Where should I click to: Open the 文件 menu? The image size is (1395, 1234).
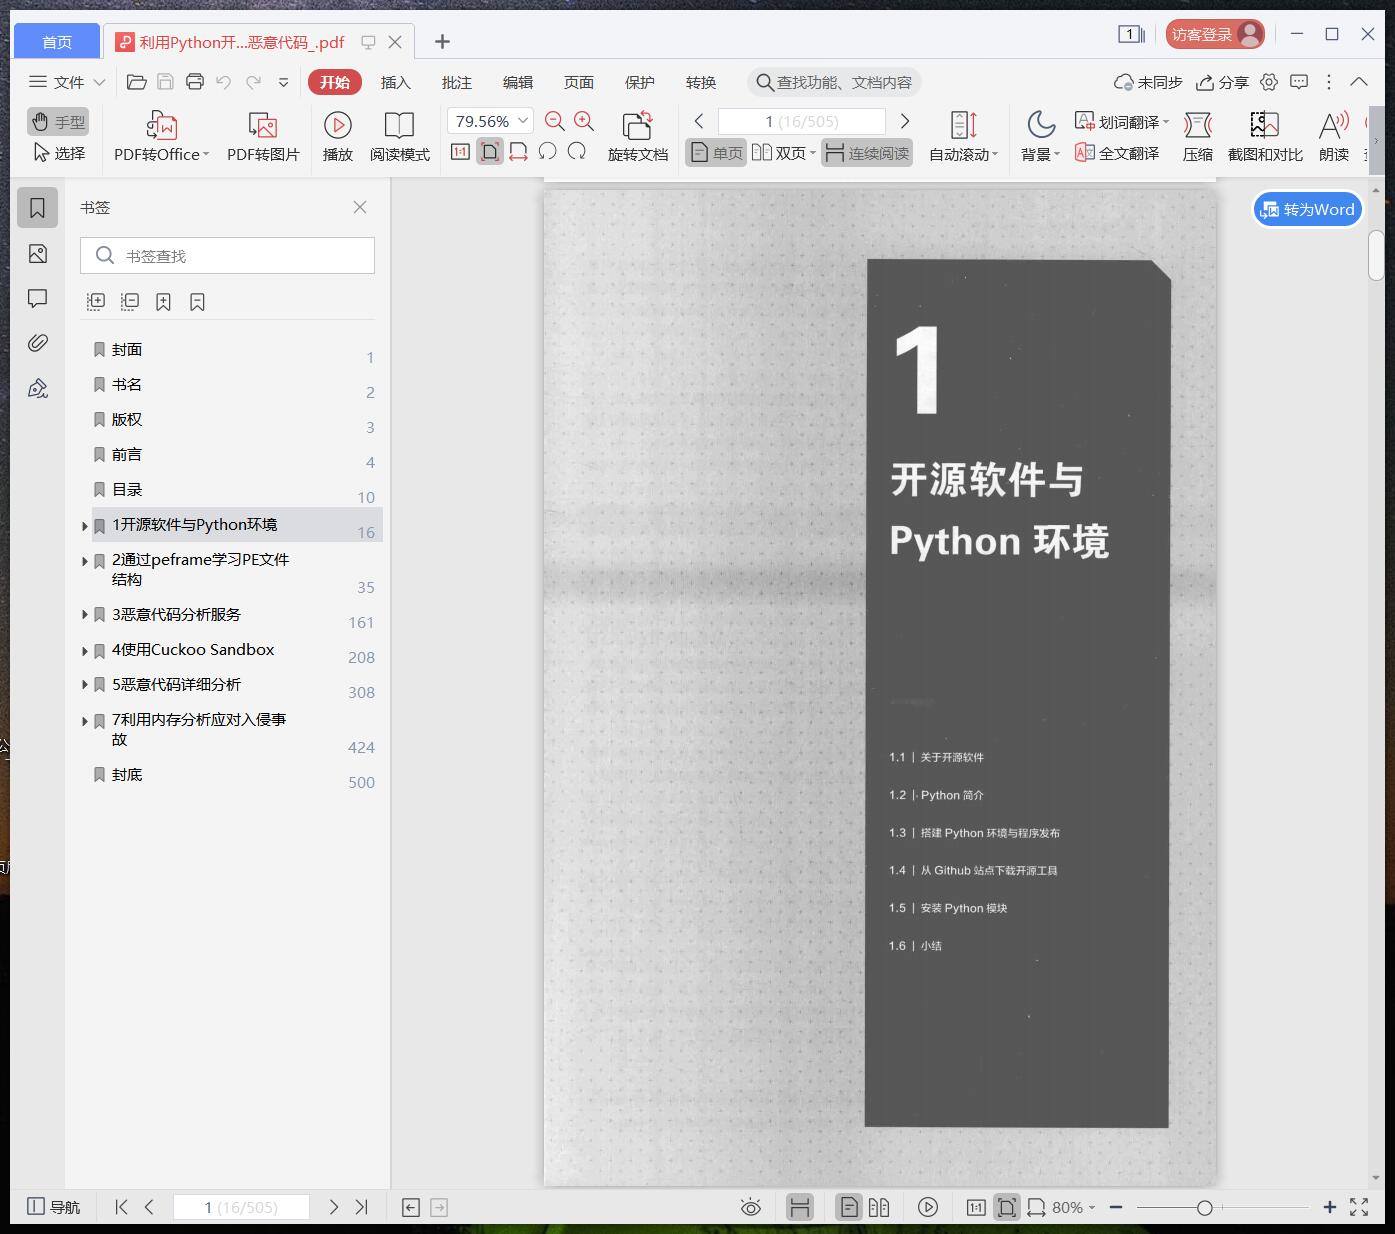pyautogui.click(x=67, y=82)
